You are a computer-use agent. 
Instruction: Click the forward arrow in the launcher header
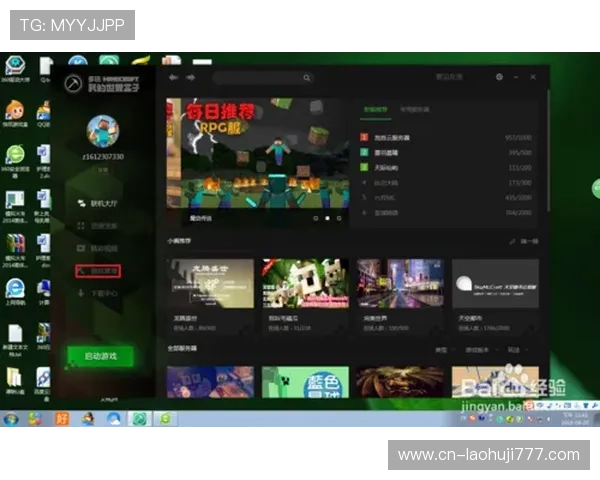tap(191, 77)
